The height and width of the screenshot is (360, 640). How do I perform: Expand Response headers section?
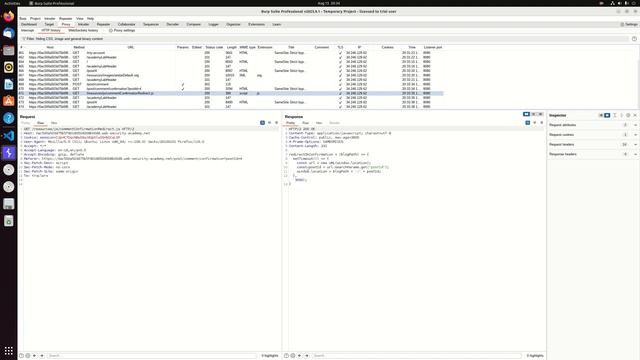tap(593, 154)
